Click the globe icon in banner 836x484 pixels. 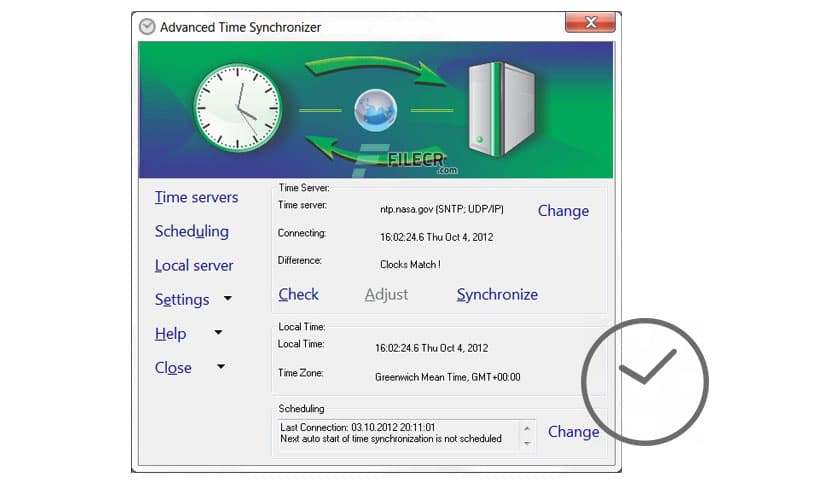(375, 110)
